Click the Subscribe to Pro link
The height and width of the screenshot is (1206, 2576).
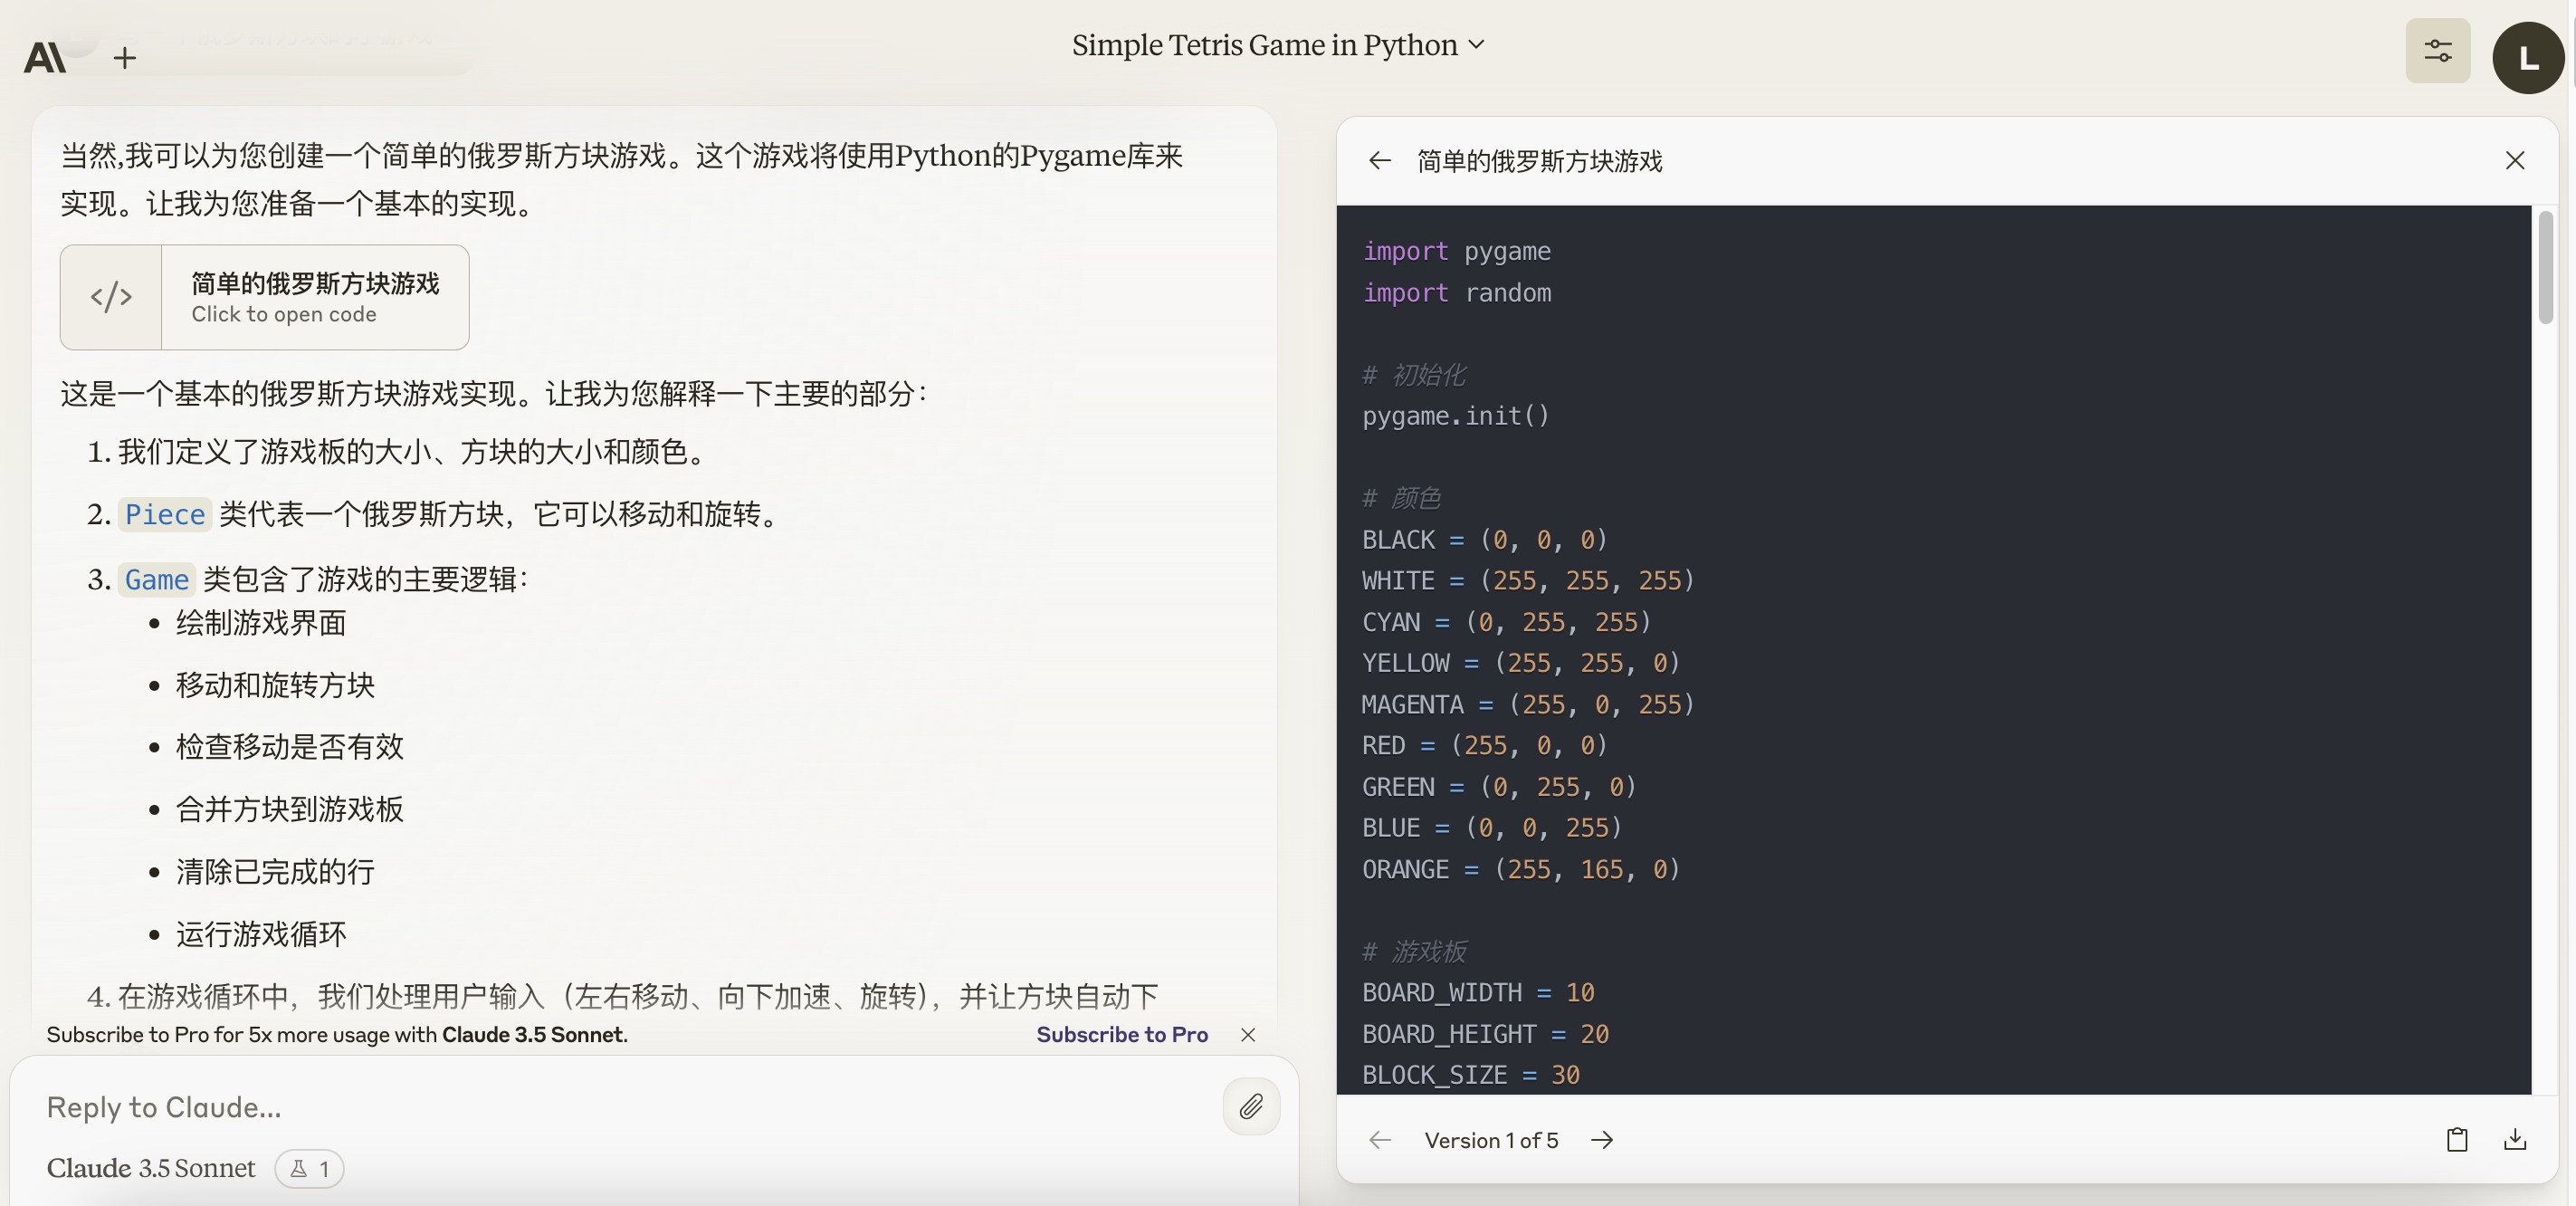1121,1034
